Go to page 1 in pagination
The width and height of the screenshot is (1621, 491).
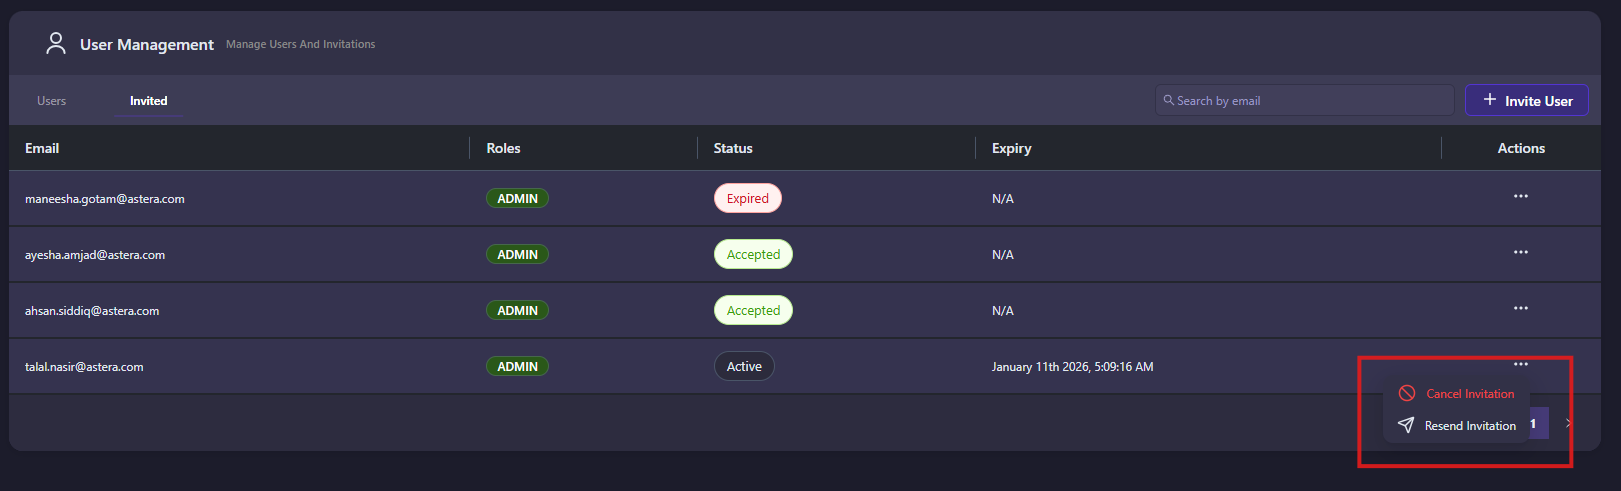[x=1538, y=423]
